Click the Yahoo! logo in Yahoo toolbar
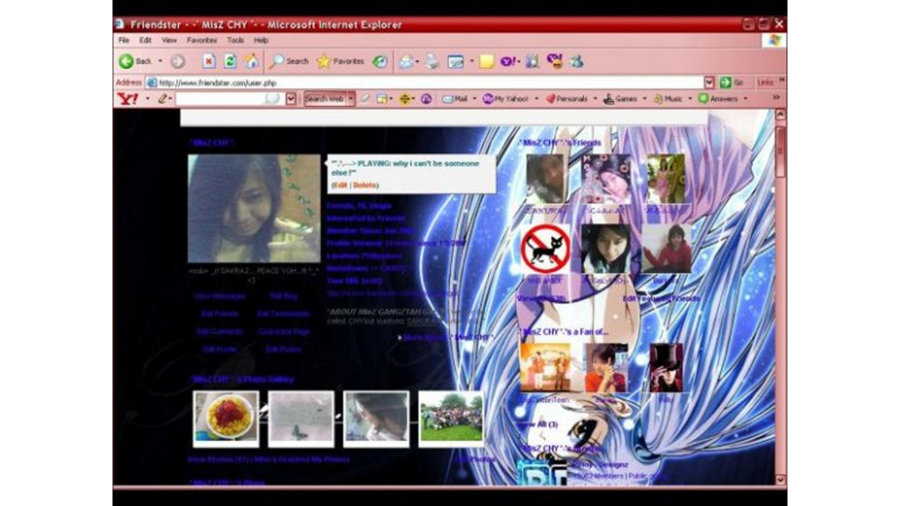The height and width of the screenshot is (506, 900). 127,99
